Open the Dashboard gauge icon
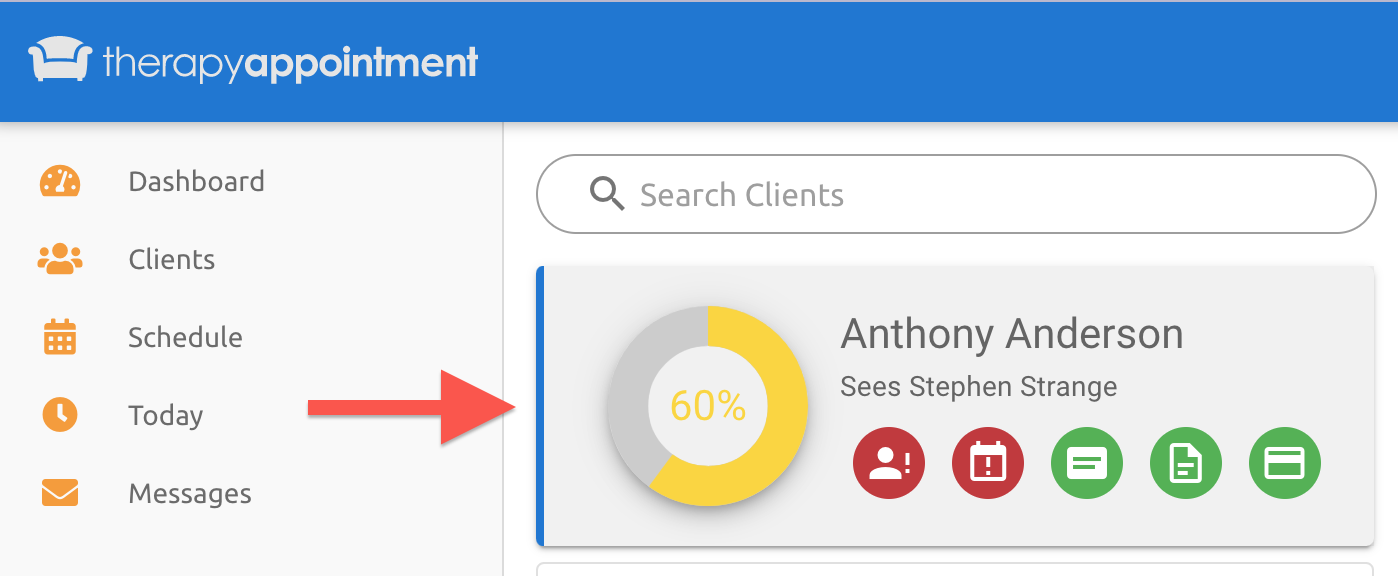The width and height of the screenshot is (1398, 576). (x=60, y=181)
